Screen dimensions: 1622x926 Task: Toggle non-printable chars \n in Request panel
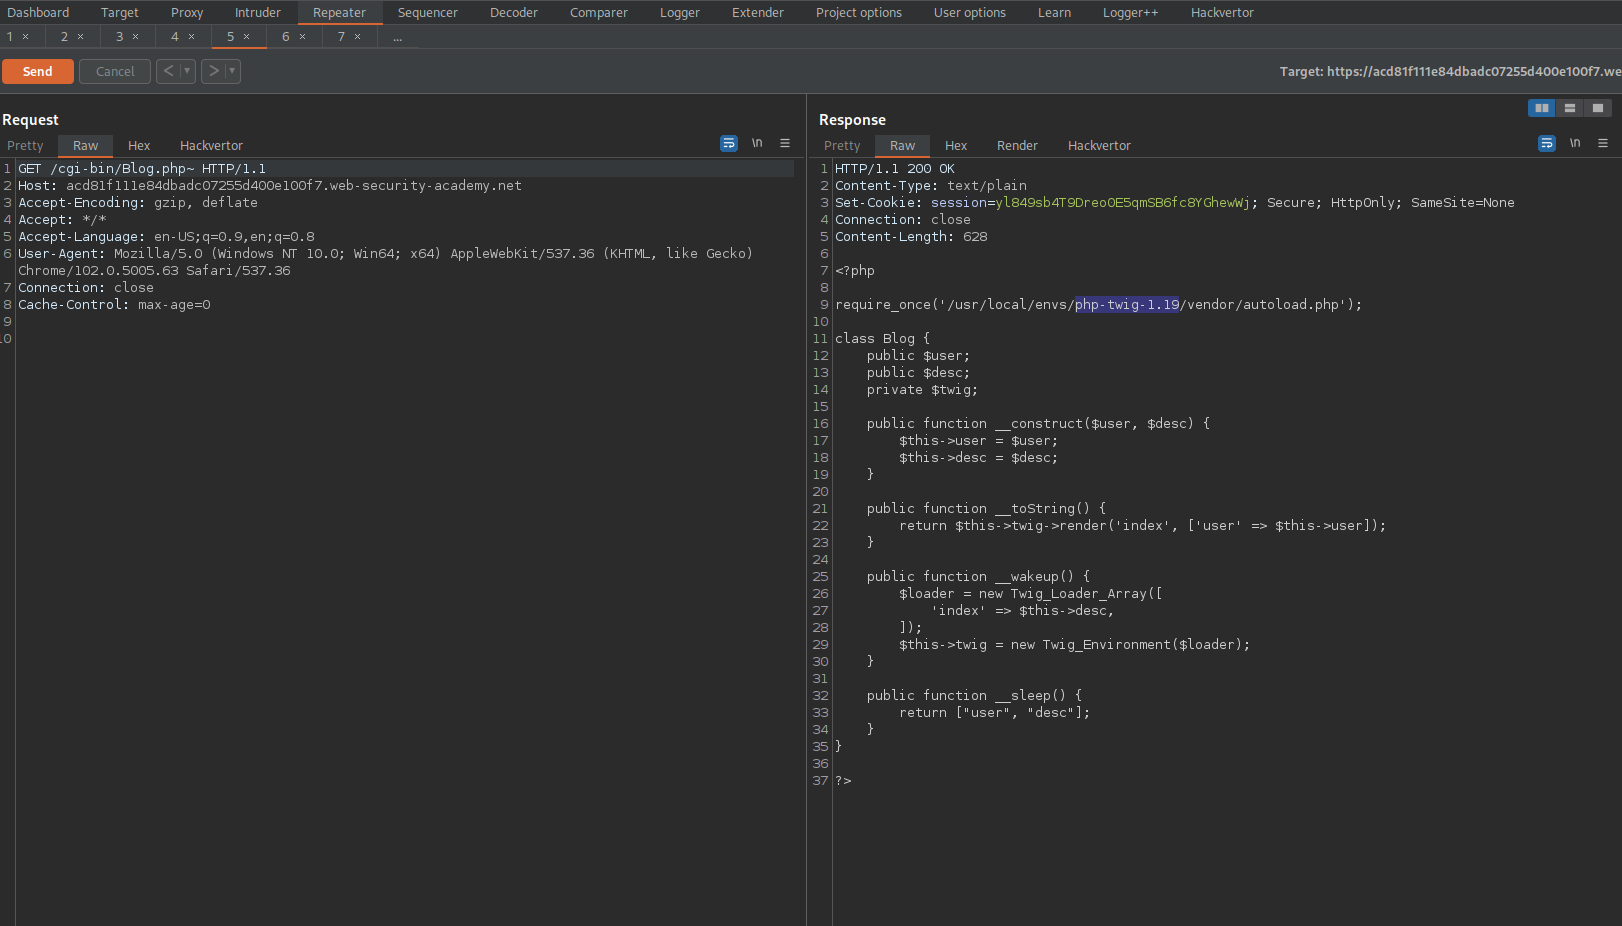coord(757,143)
